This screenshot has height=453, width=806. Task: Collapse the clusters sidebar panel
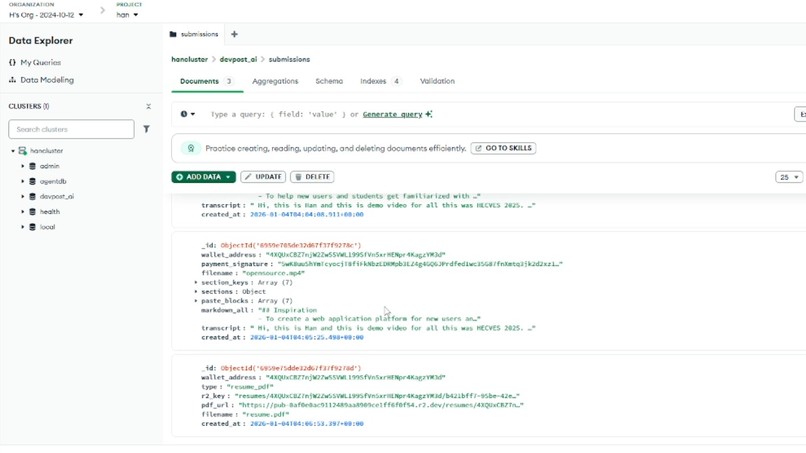(149, 106)
